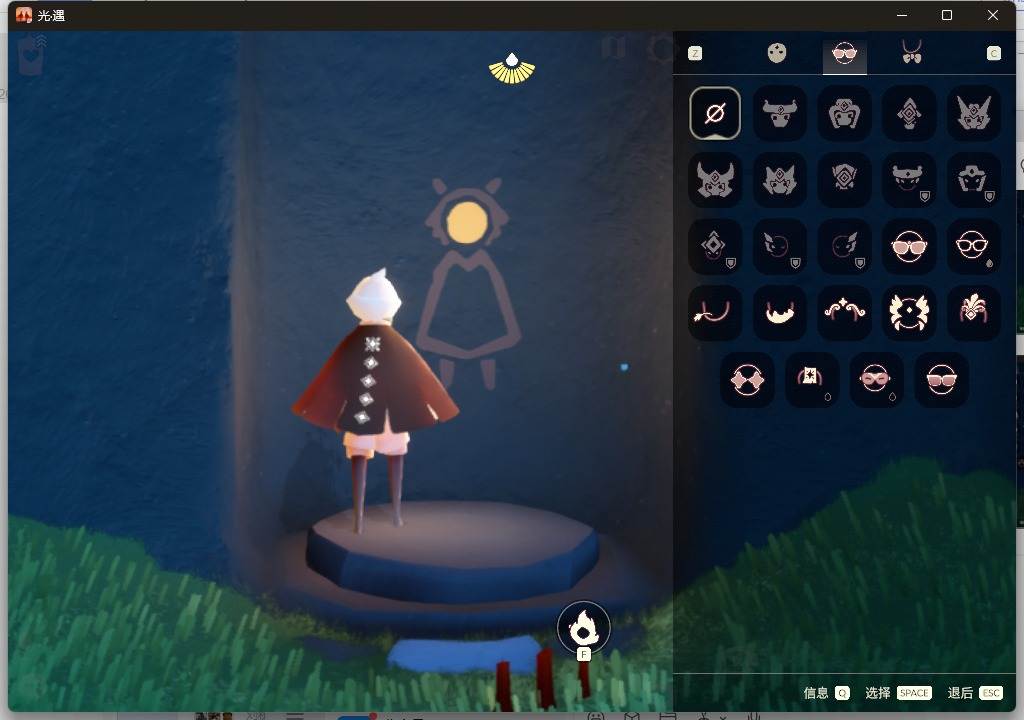Select the feather-plumed mask accessory
This screenshot has height=720, width=1024.
(x=973, y=312)
